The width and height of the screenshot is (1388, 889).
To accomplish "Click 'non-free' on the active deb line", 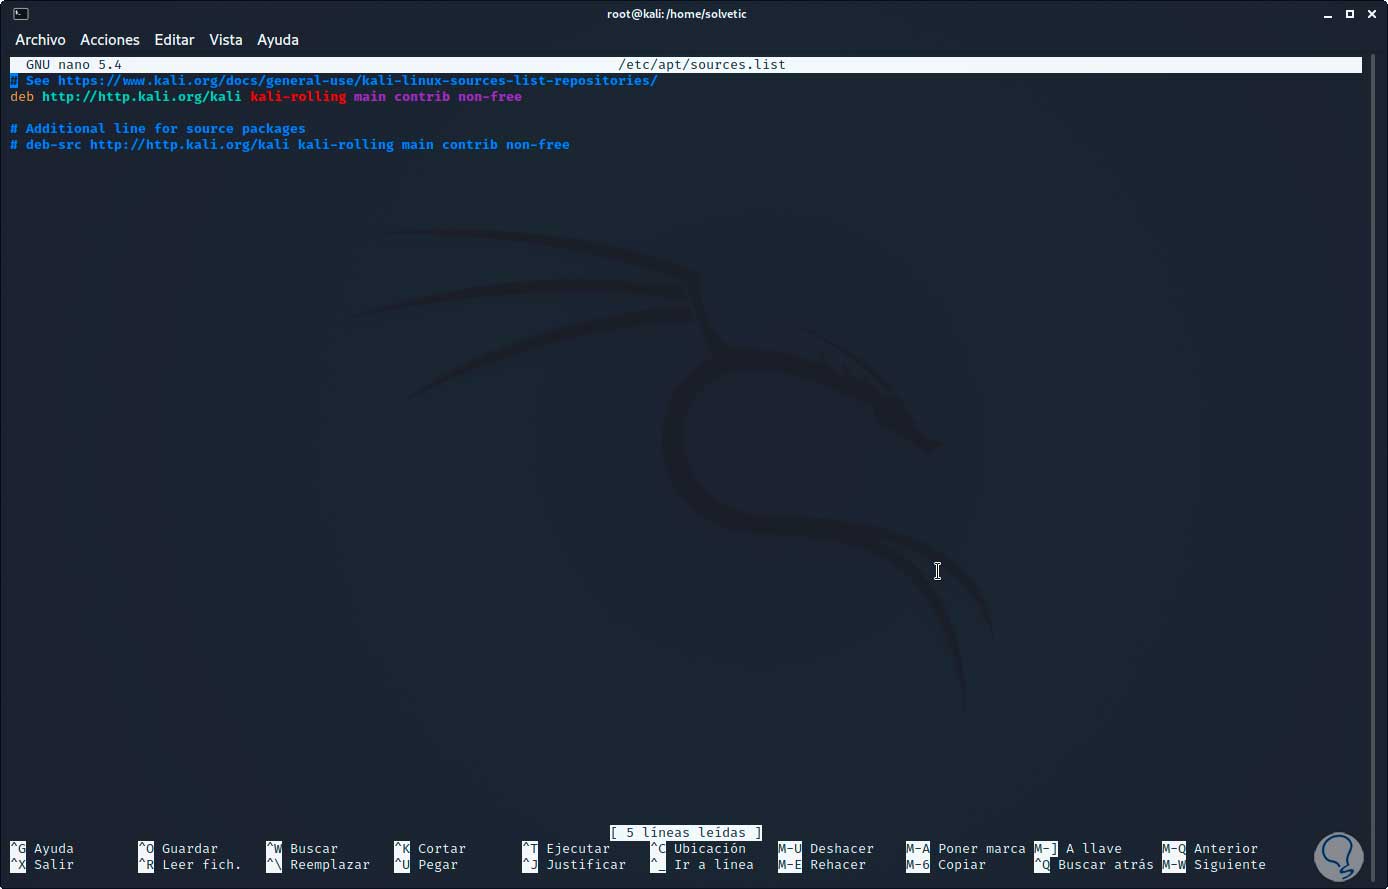I will (490, 97).
